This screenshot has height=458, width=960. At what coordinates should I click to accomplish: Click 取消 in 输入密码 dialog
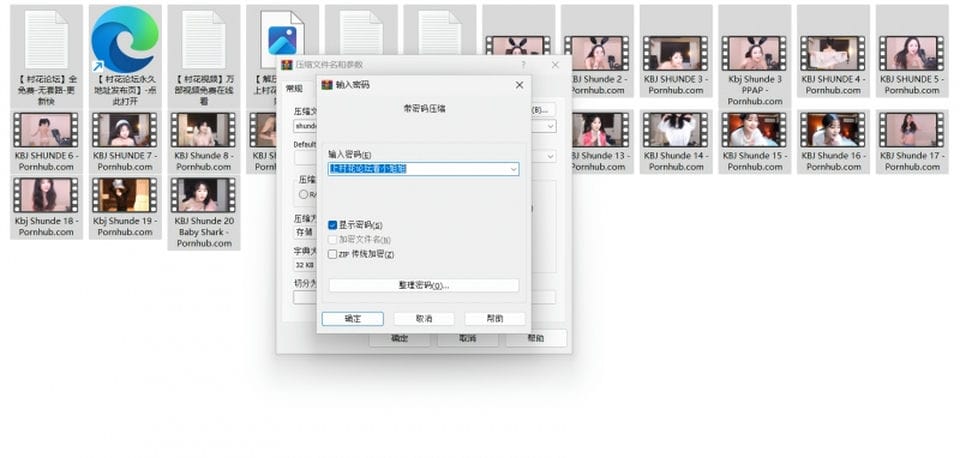pos(424,319)
